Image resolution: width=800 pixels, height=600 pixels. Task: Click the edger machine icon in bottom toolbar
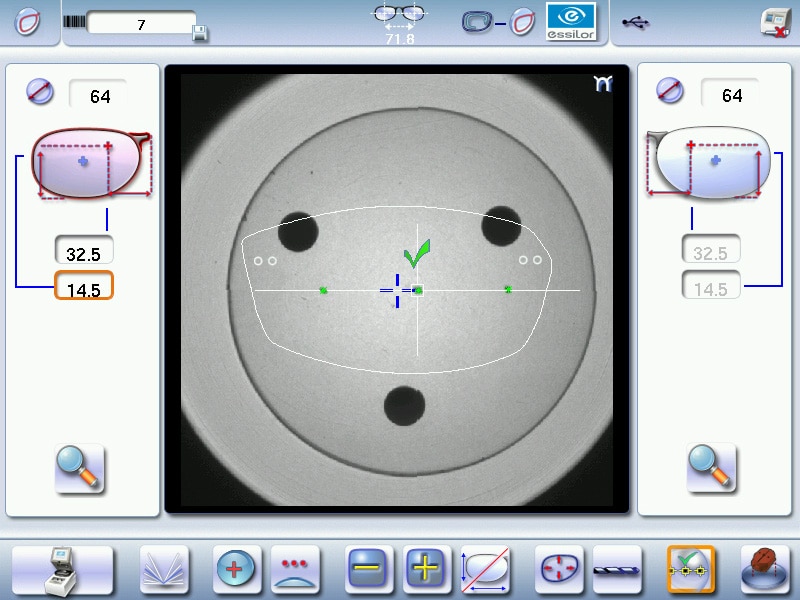[62, 570]
